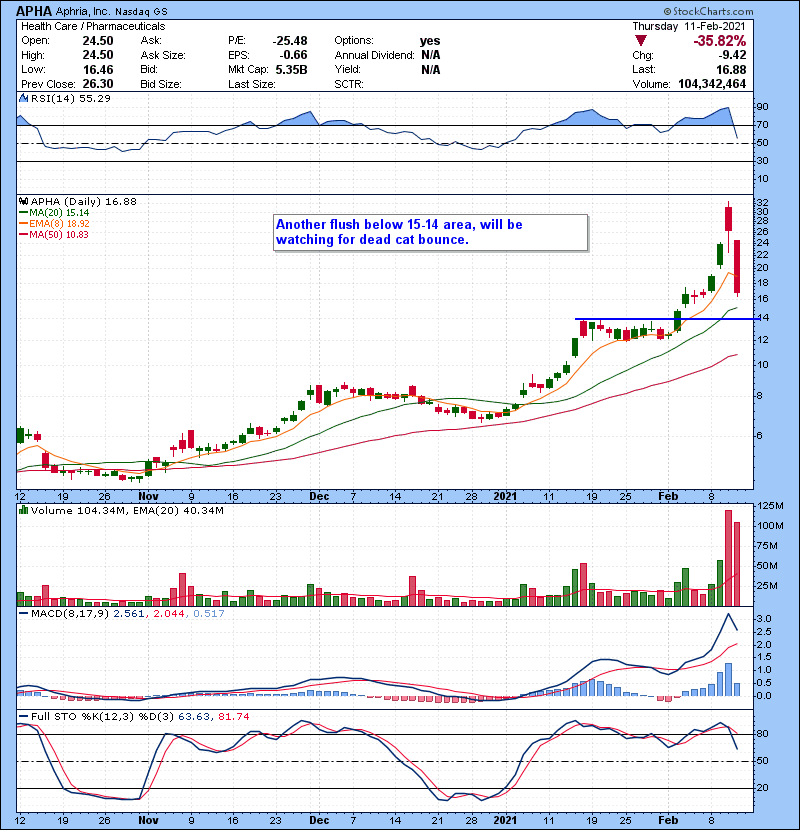Click the 80 level on the stochastic axis

point(763,734)
